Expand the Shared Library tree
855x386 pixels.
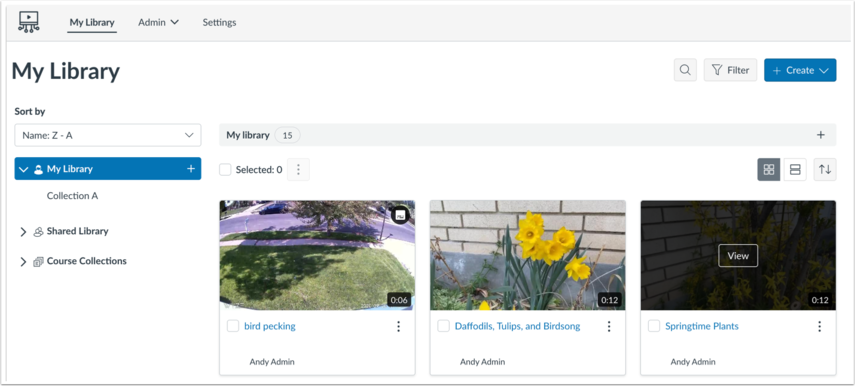[23, 232]
